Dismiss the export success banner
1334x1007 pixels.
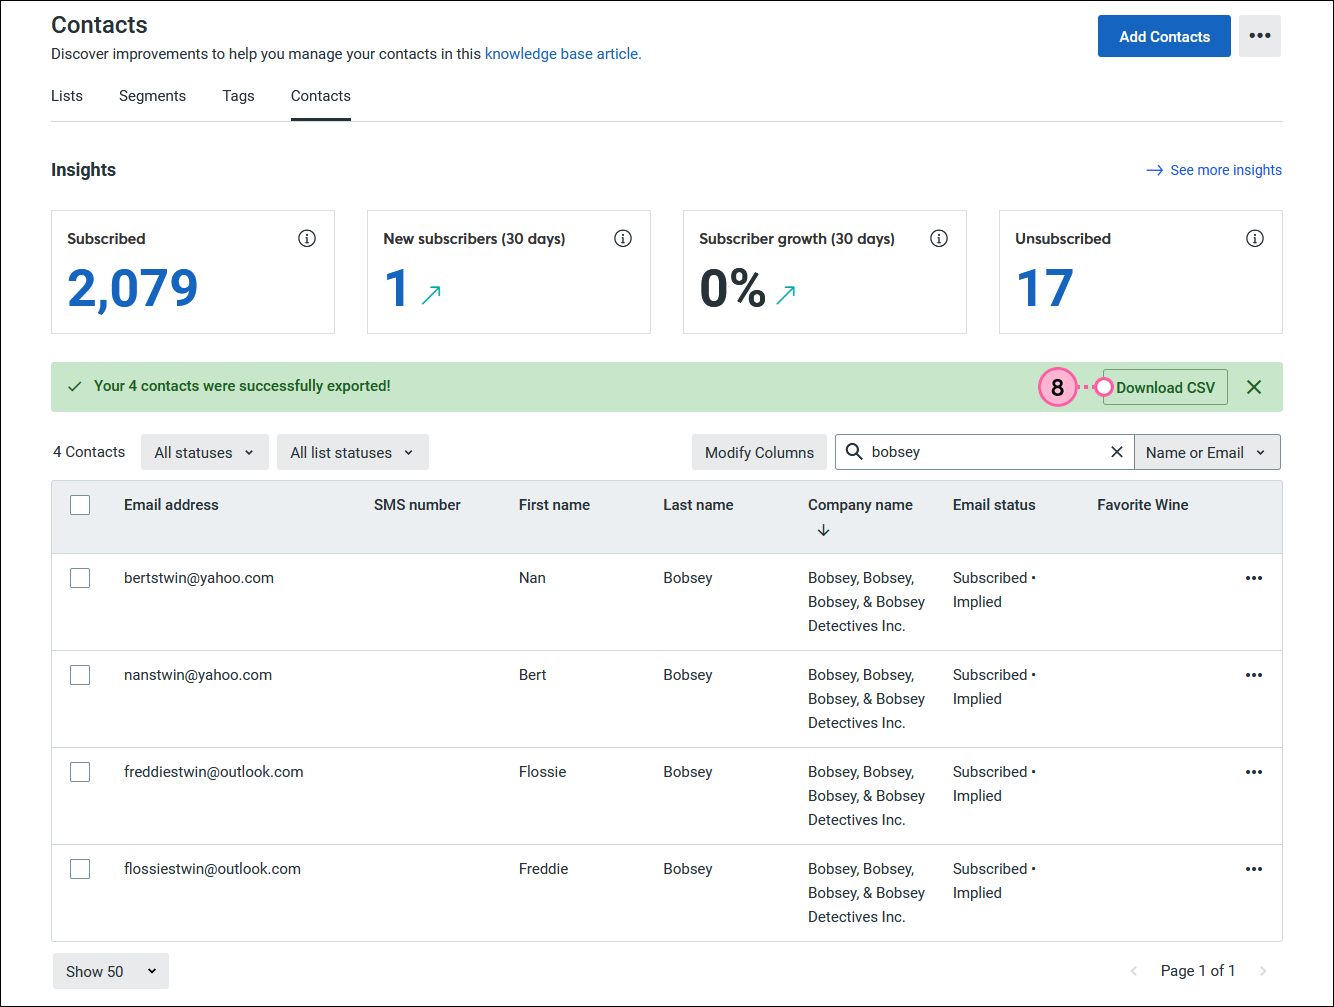pyautogui.click(x=1254, y=387)
